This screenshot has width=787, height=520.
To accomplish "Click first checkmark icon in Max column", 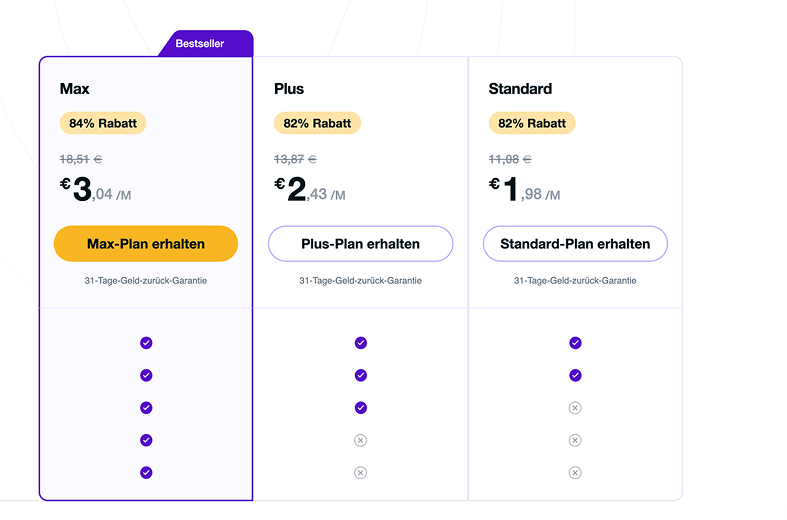I will [x=146, y=343].
